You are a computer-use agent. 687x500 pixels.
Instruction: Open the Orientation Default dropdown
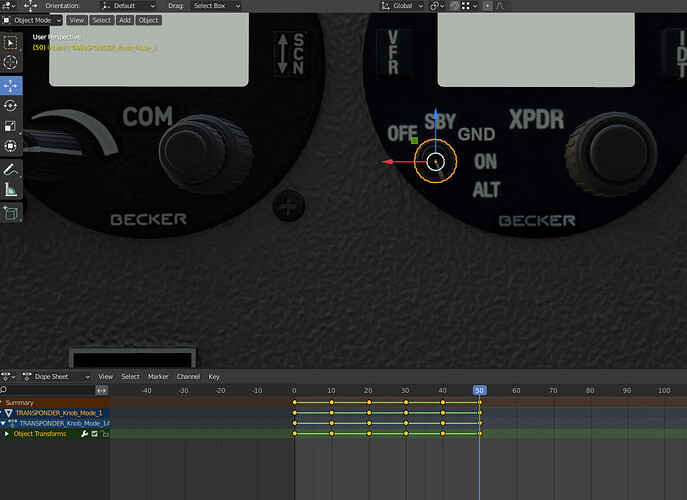128,6
